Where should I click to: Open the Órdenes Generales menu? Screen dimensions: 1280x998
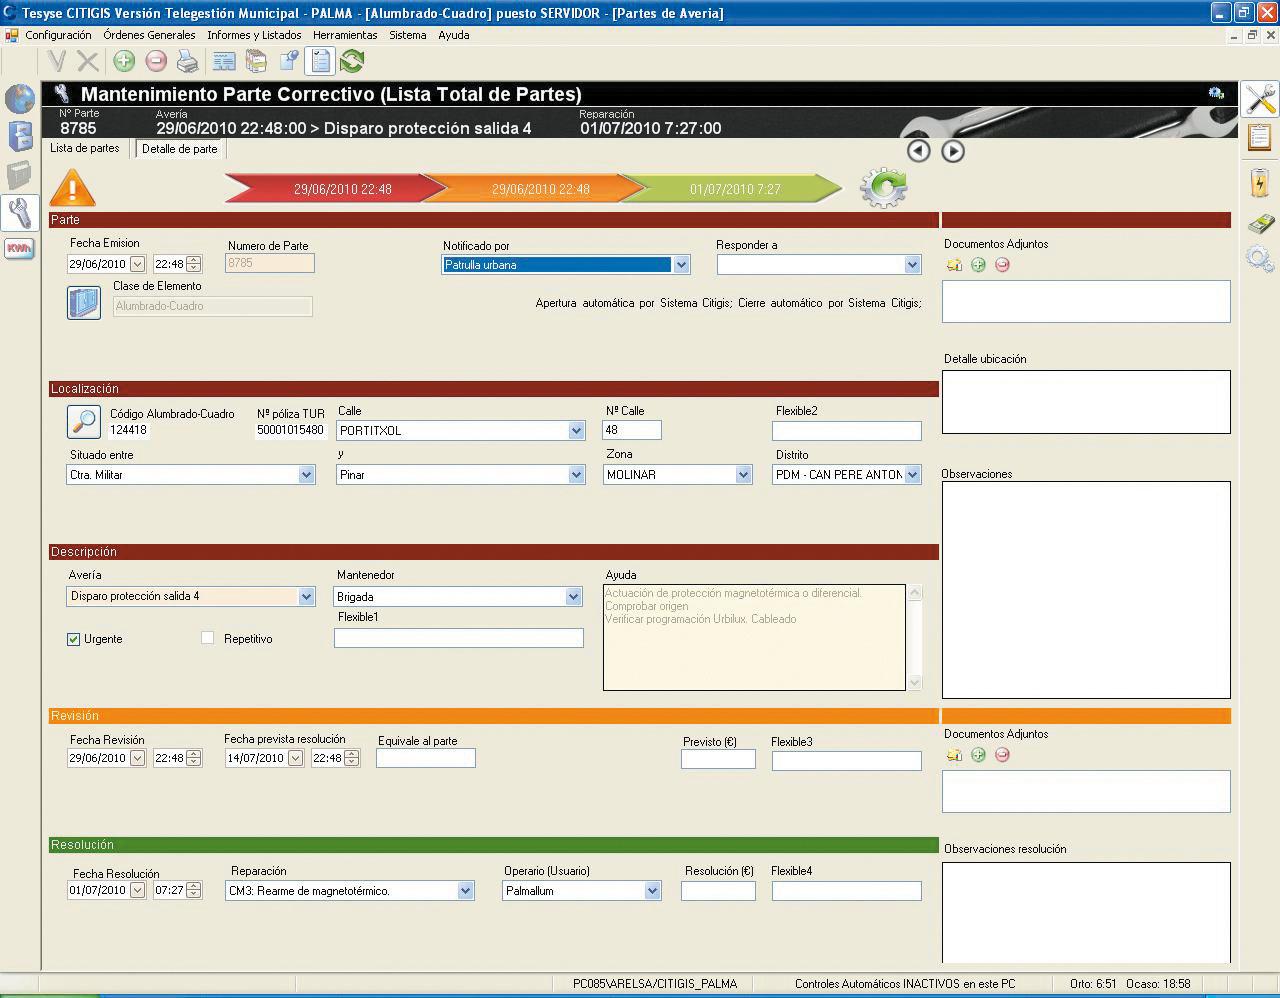tap(149, 35)
